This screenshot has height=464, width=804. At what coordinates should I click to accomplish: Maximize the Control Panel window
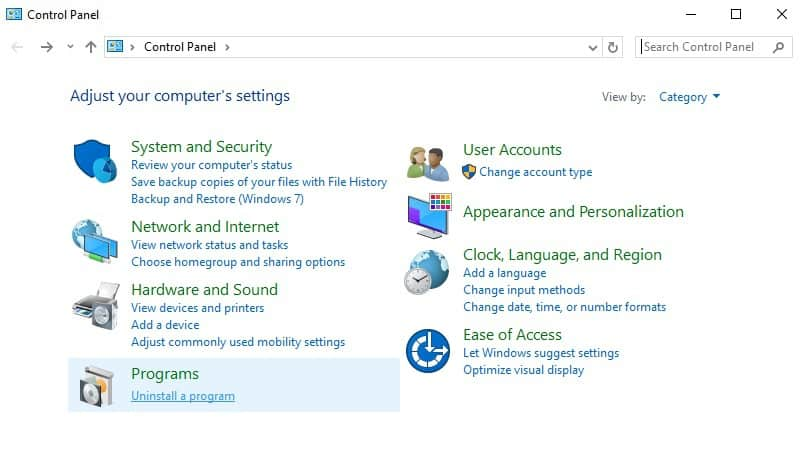pyautogui.click(x=736, y=14)
